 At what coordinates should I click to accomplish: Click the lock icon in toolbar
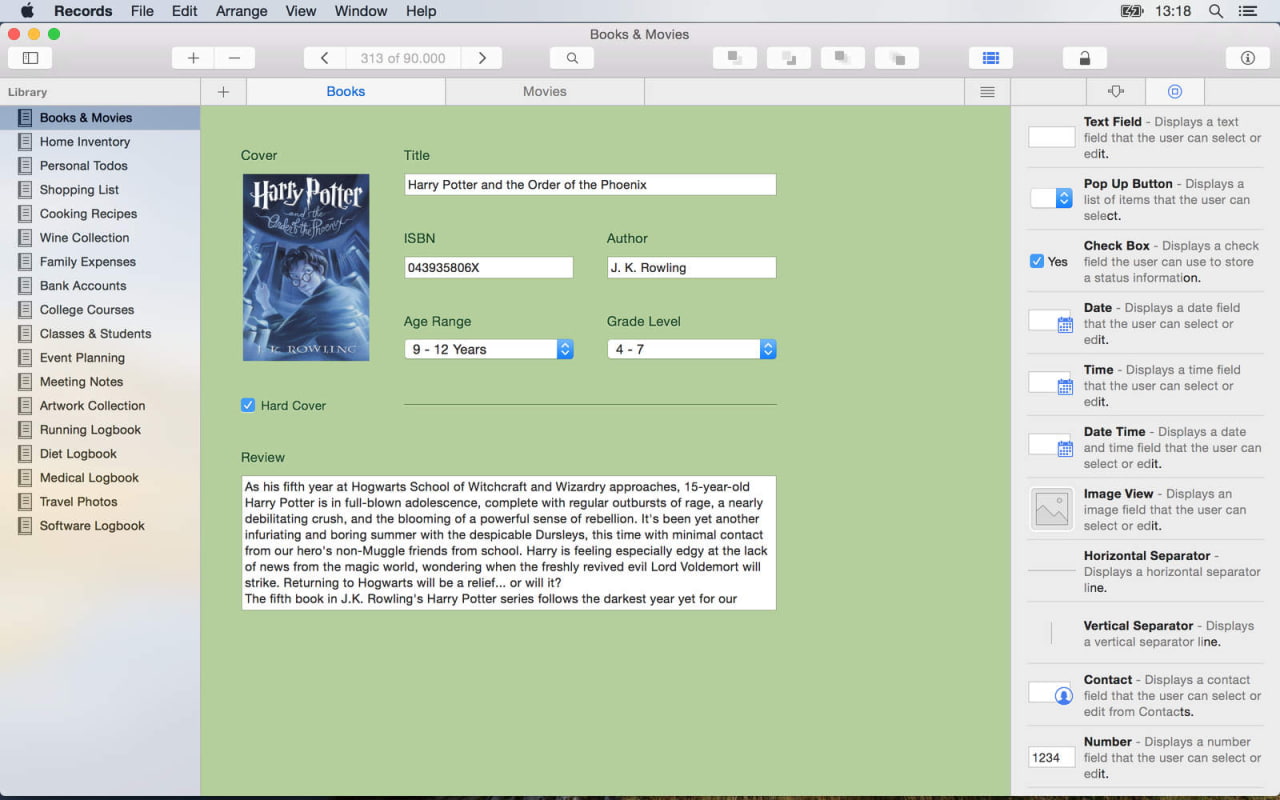(x=1084, y=58)
